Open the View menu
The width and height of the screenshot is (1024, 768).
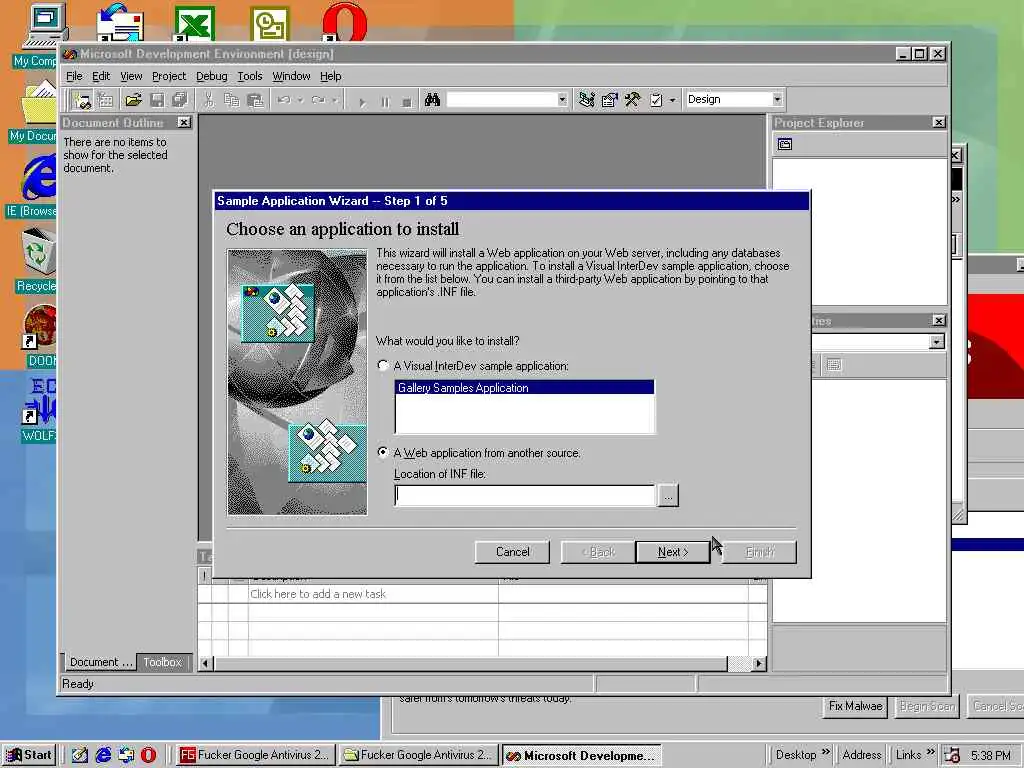tap(131, 76)
